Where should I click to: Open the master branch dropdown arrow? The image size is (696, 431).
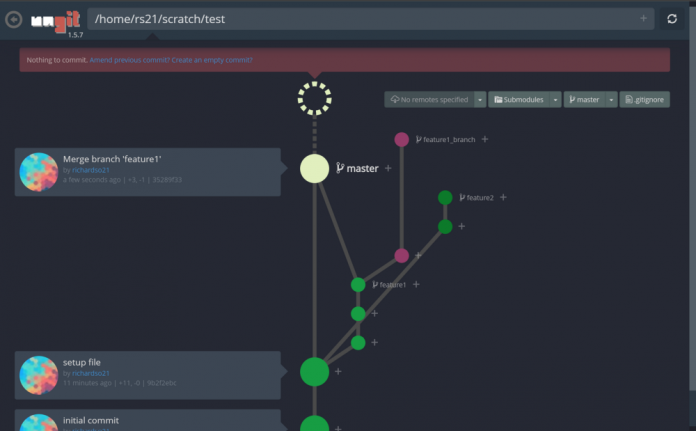click(611, 100)
